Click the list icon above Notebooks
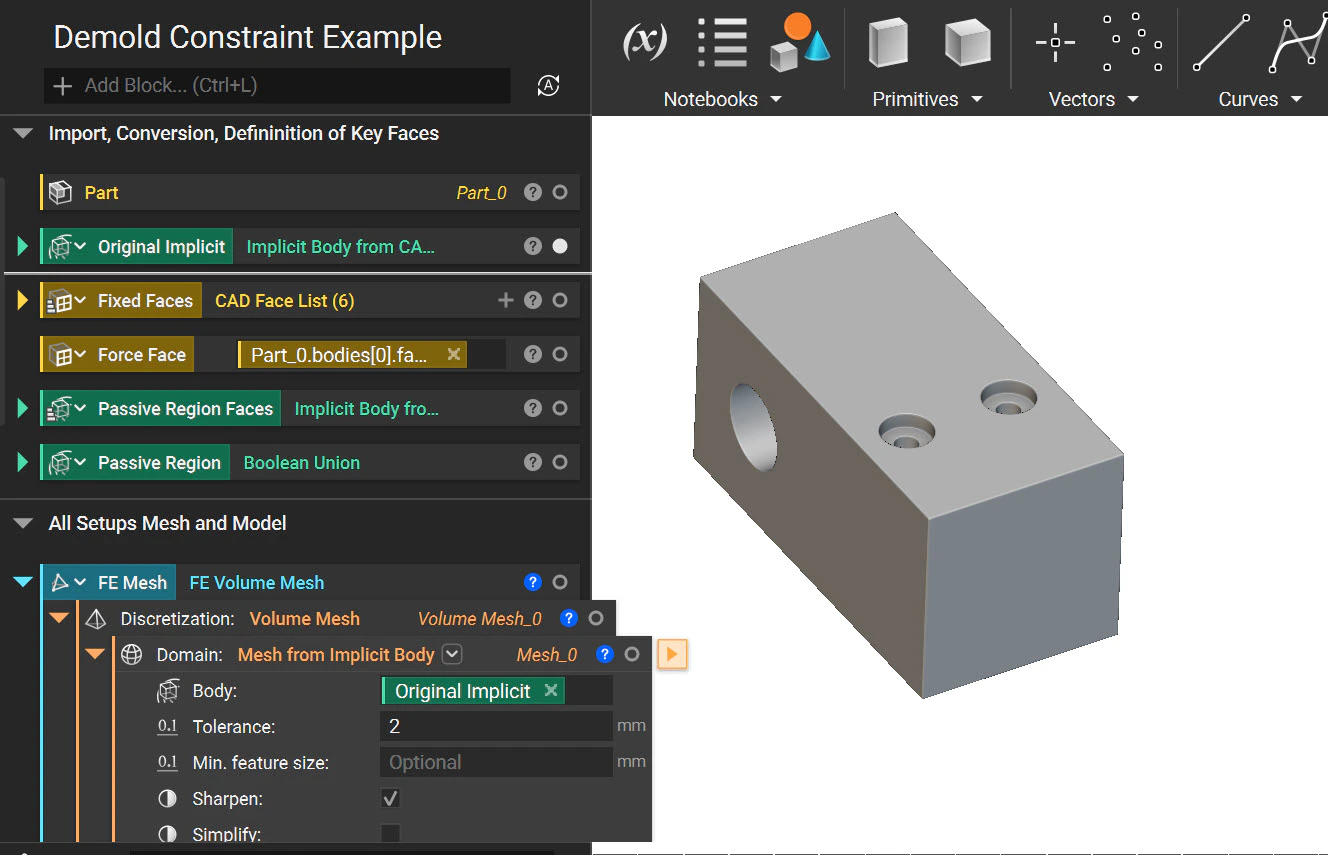 (723, 43)
